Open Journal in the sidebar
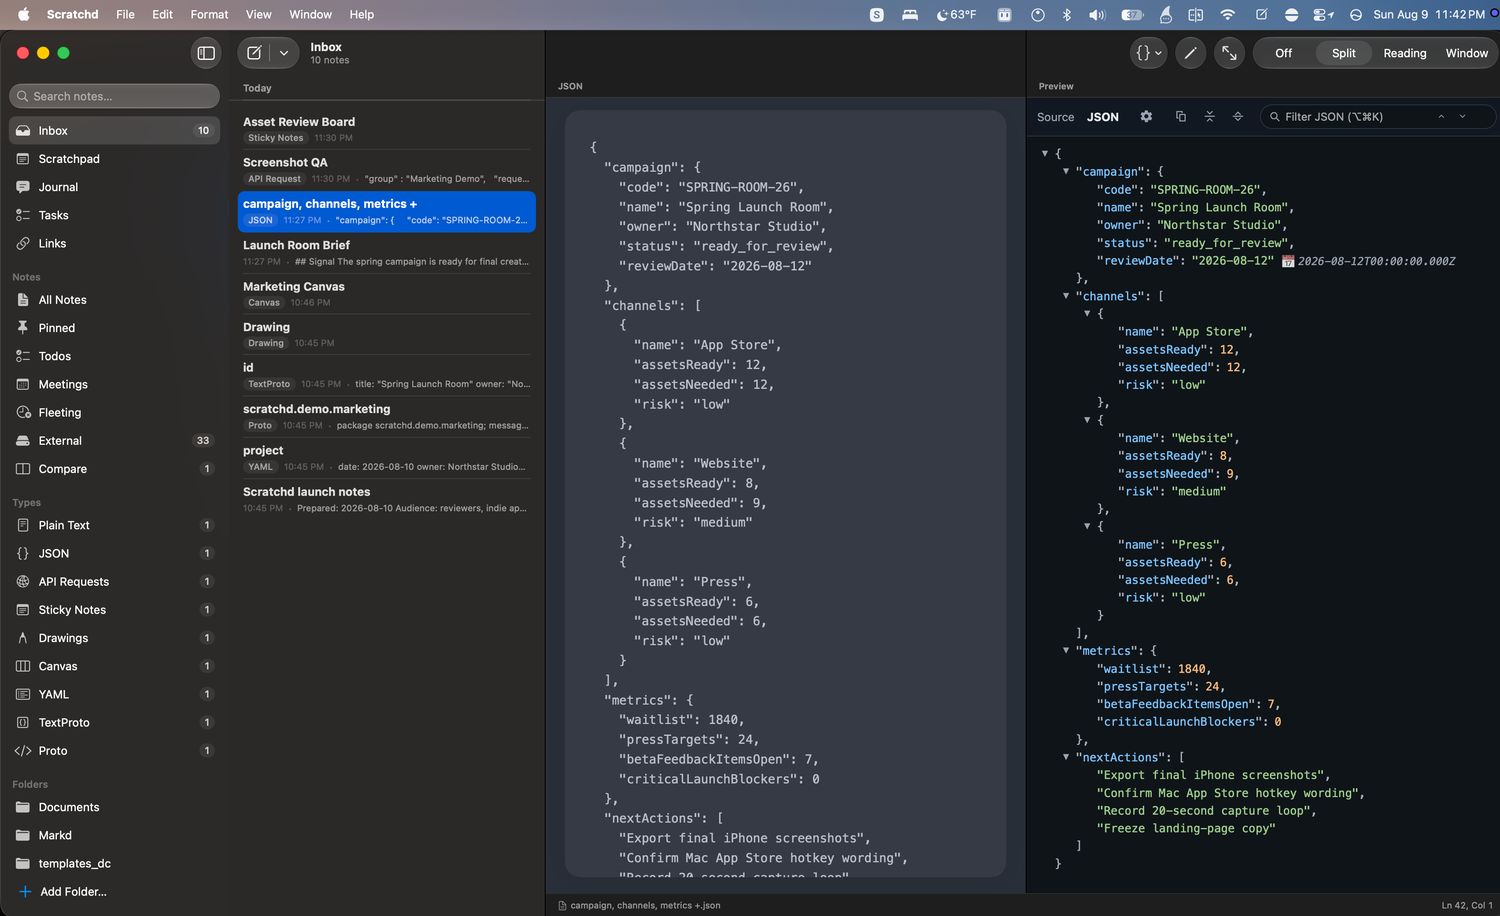The width and height of the screenshot is (1500, 916). pos(115,187)
